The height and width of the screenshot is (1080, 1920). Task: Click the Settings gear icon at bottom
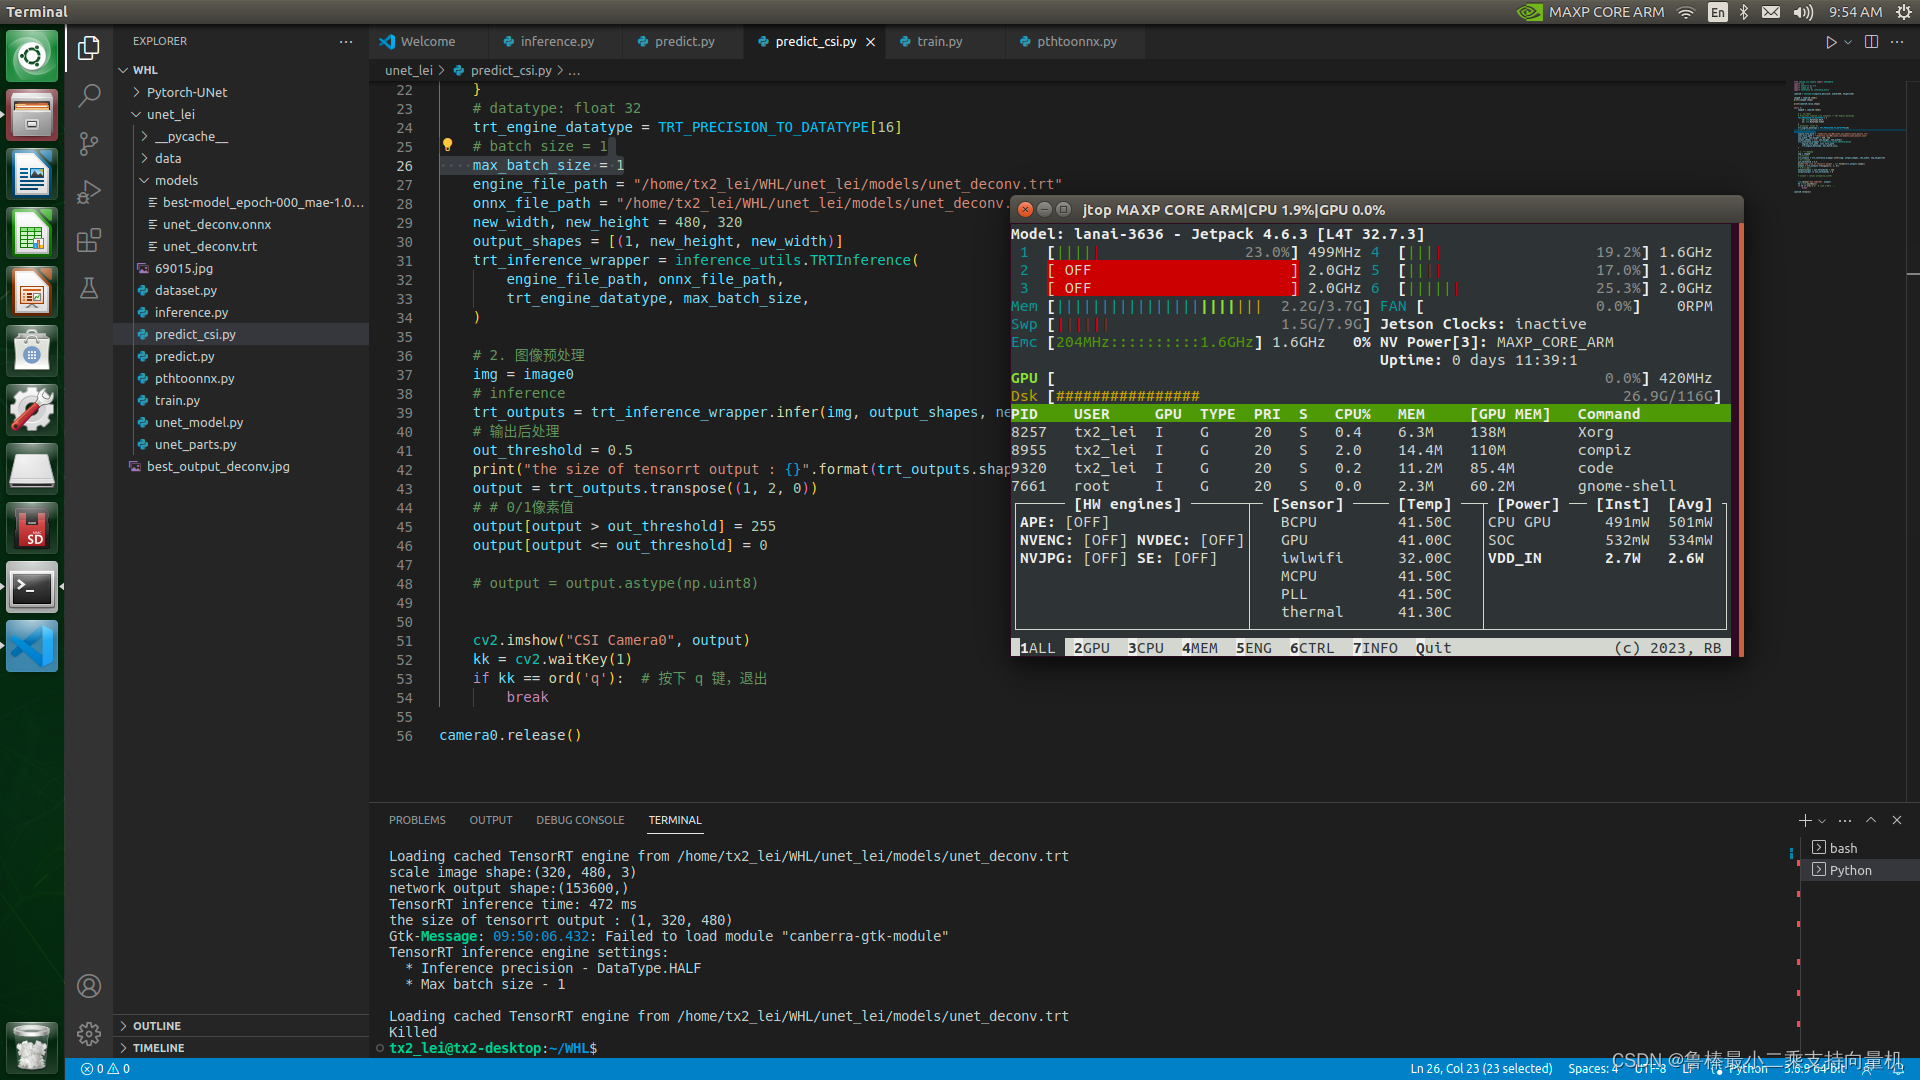(x=88, y=1034)
